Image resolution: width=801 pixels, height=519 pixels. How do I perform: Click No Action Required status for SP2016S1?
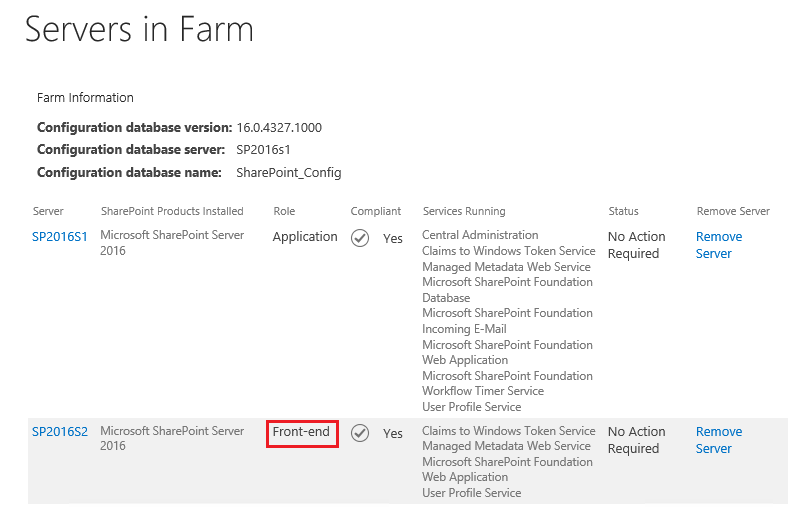(x=637, y=245)
